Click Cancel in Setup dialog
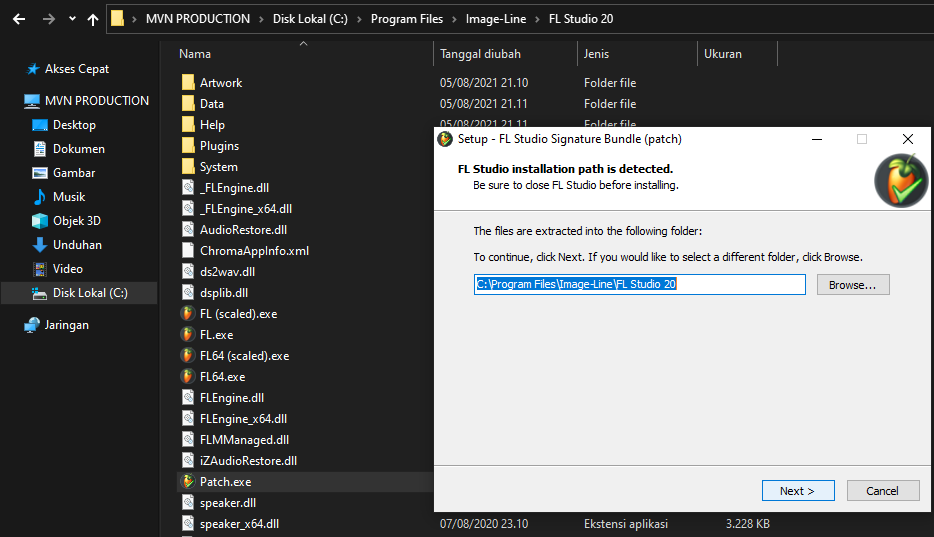Viewport: 934px width, 537px height. point(883,491)
